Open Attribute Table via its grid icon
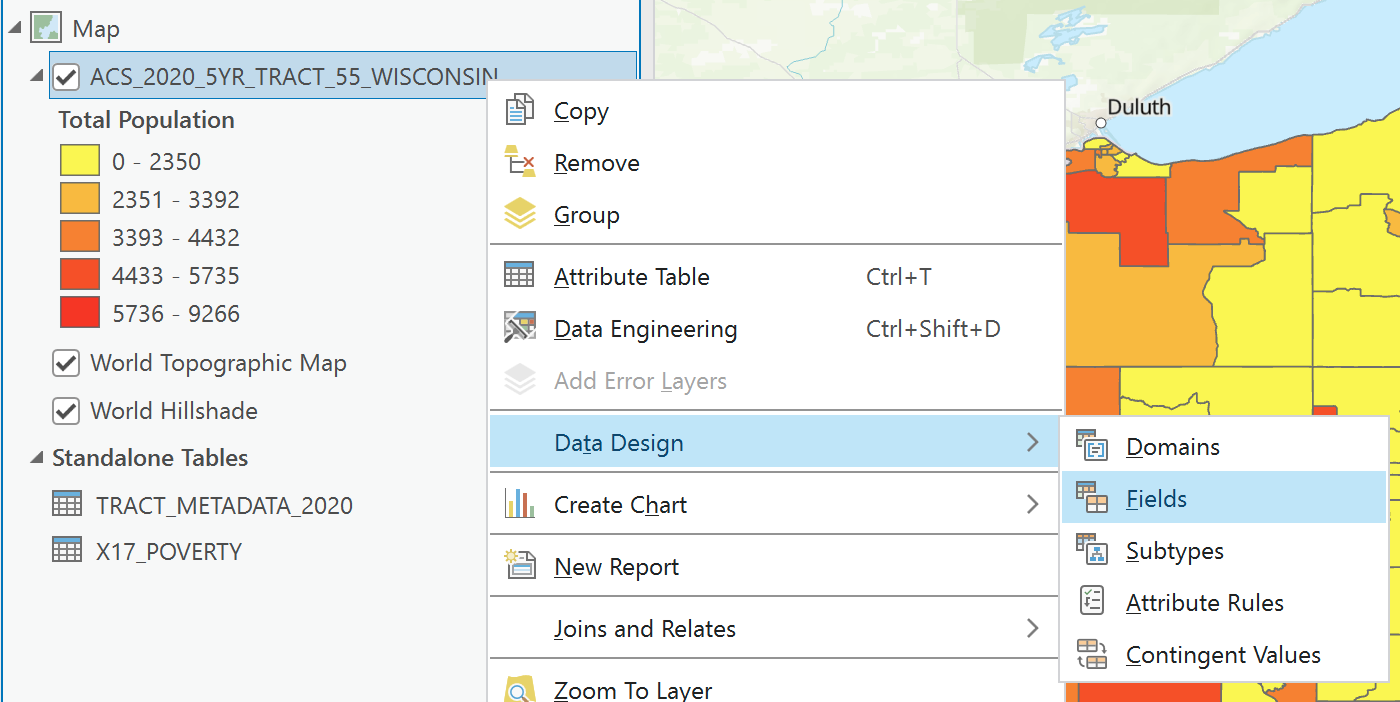This screenshot has height=702, width=1400. [520, 276]
